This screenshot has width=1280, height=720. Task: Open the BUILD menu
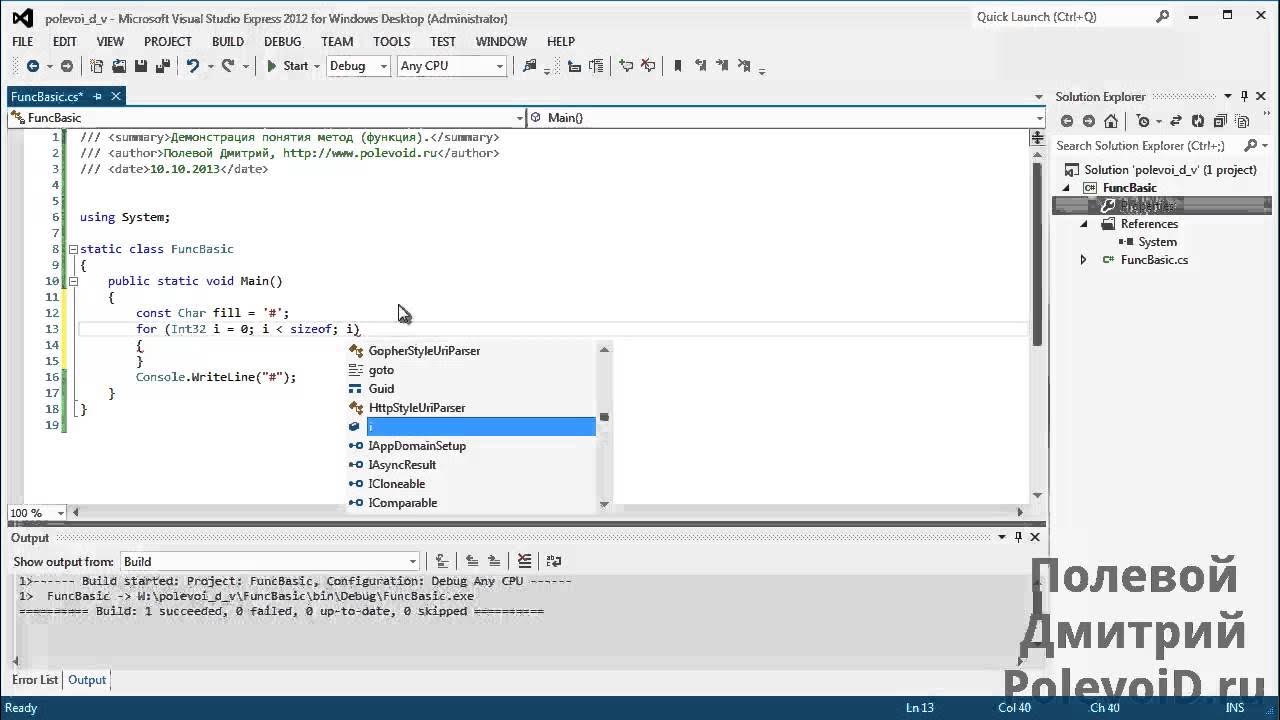pos(228,42)
